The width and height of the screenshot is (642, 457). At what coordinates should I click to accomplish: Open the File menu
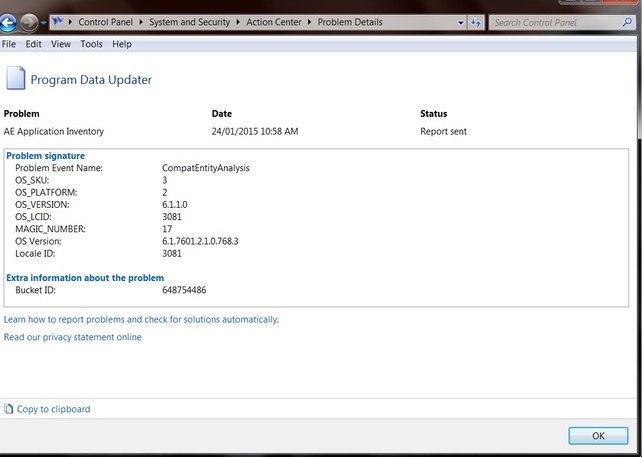tap(9, 44)
